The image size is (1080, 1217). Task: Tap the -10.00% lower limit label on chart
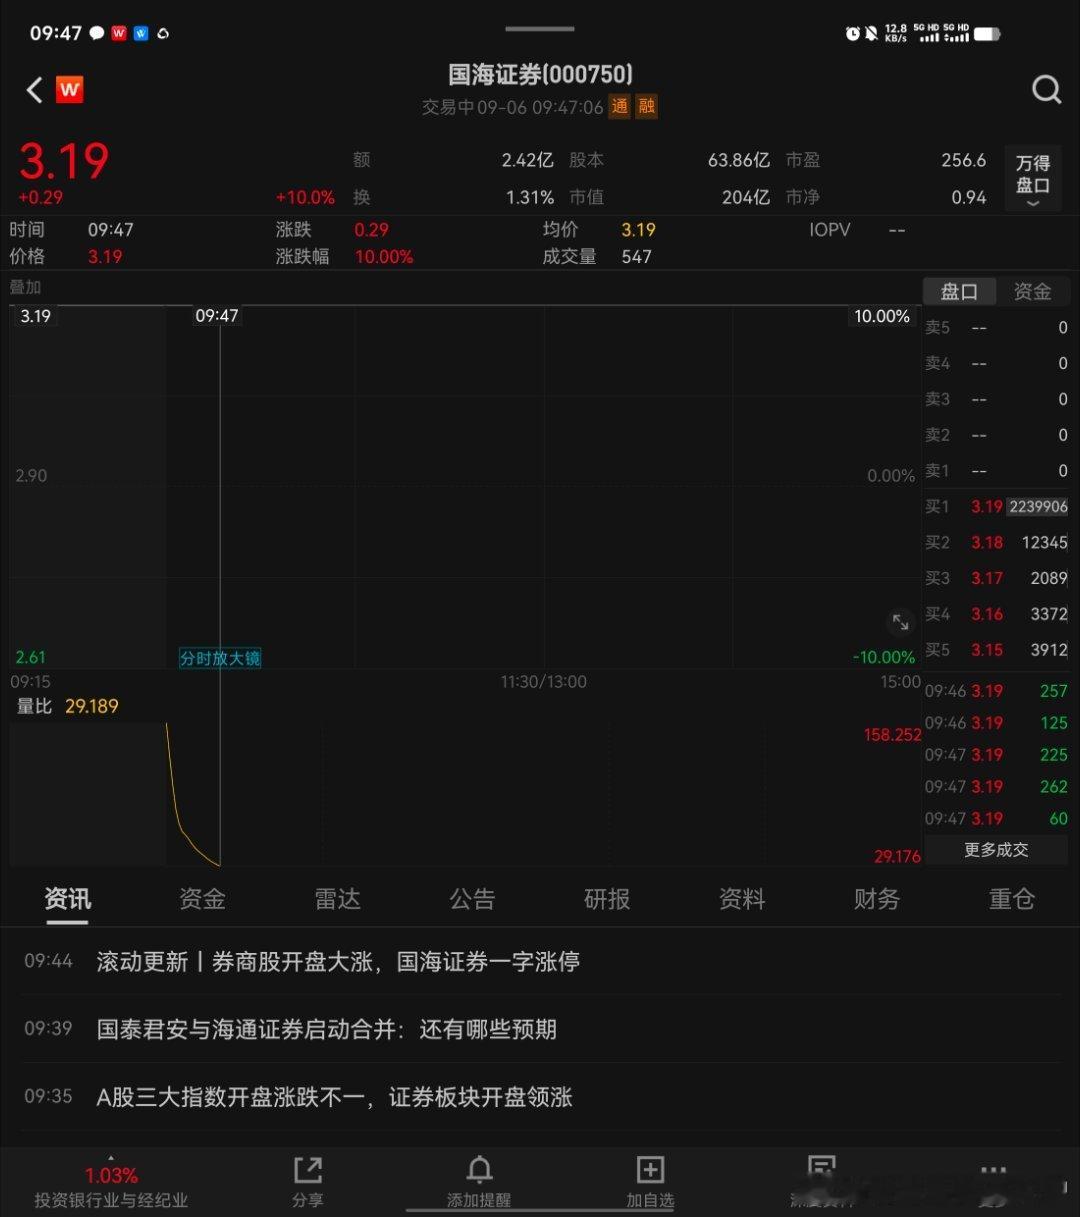[884, 657]
